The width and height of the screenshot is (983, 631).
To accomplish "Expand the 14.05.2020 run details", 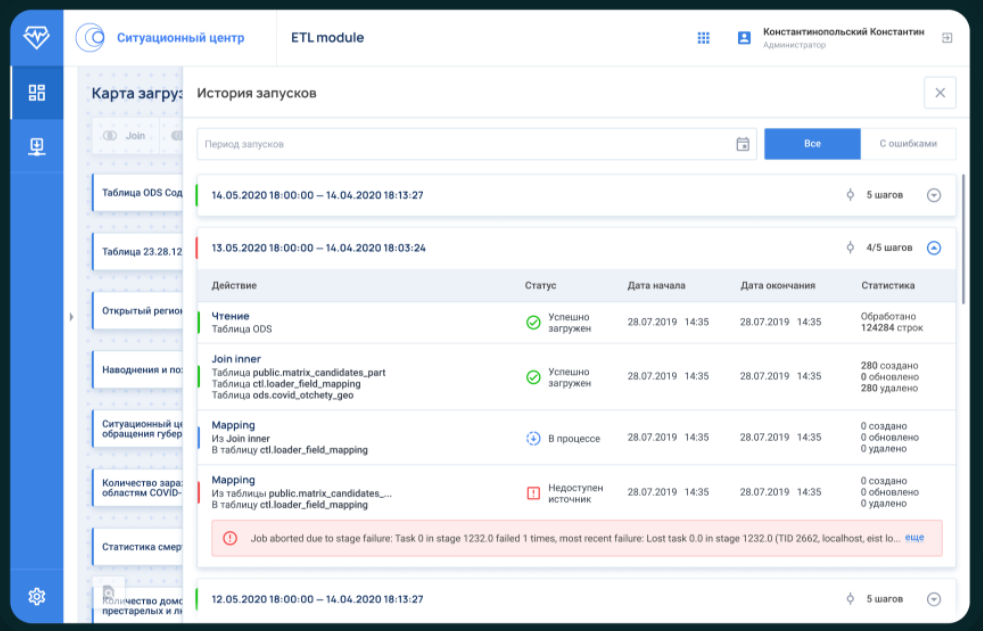I will pyautogui.click(x=934, y=195).
